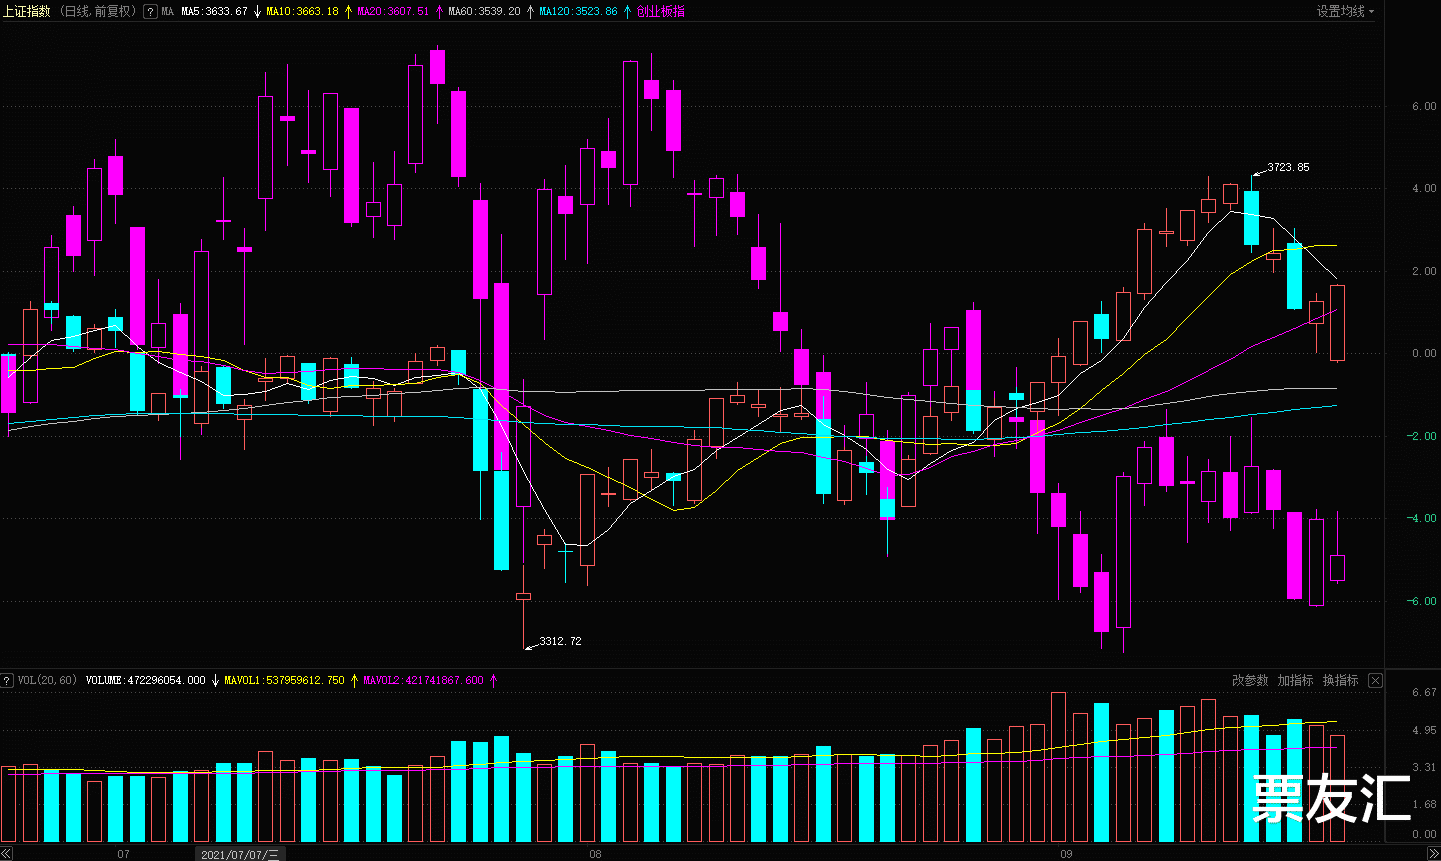Viewport: 1441px width, 861px height.
Task: Open the 设置均线 dropdown
Action: pyautogui.click(x=1345, y=12)
